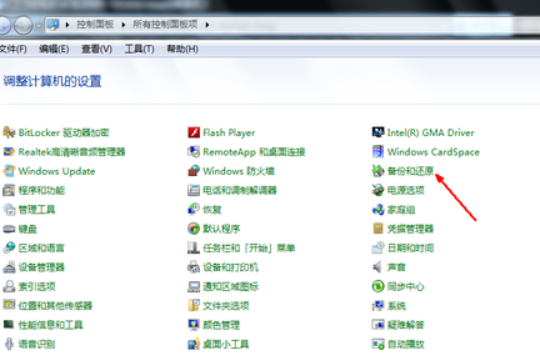540x361 pixels.
Task: Open the 通知区域图标 link
Action: coord(231,287)
